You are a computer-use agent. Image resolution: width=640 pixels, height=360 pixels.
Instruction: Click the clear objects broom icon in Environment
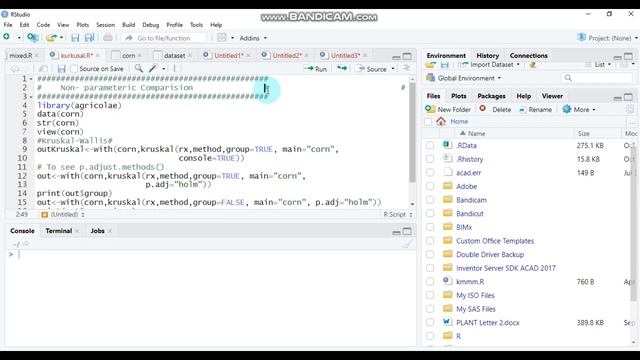click(532, 64)
